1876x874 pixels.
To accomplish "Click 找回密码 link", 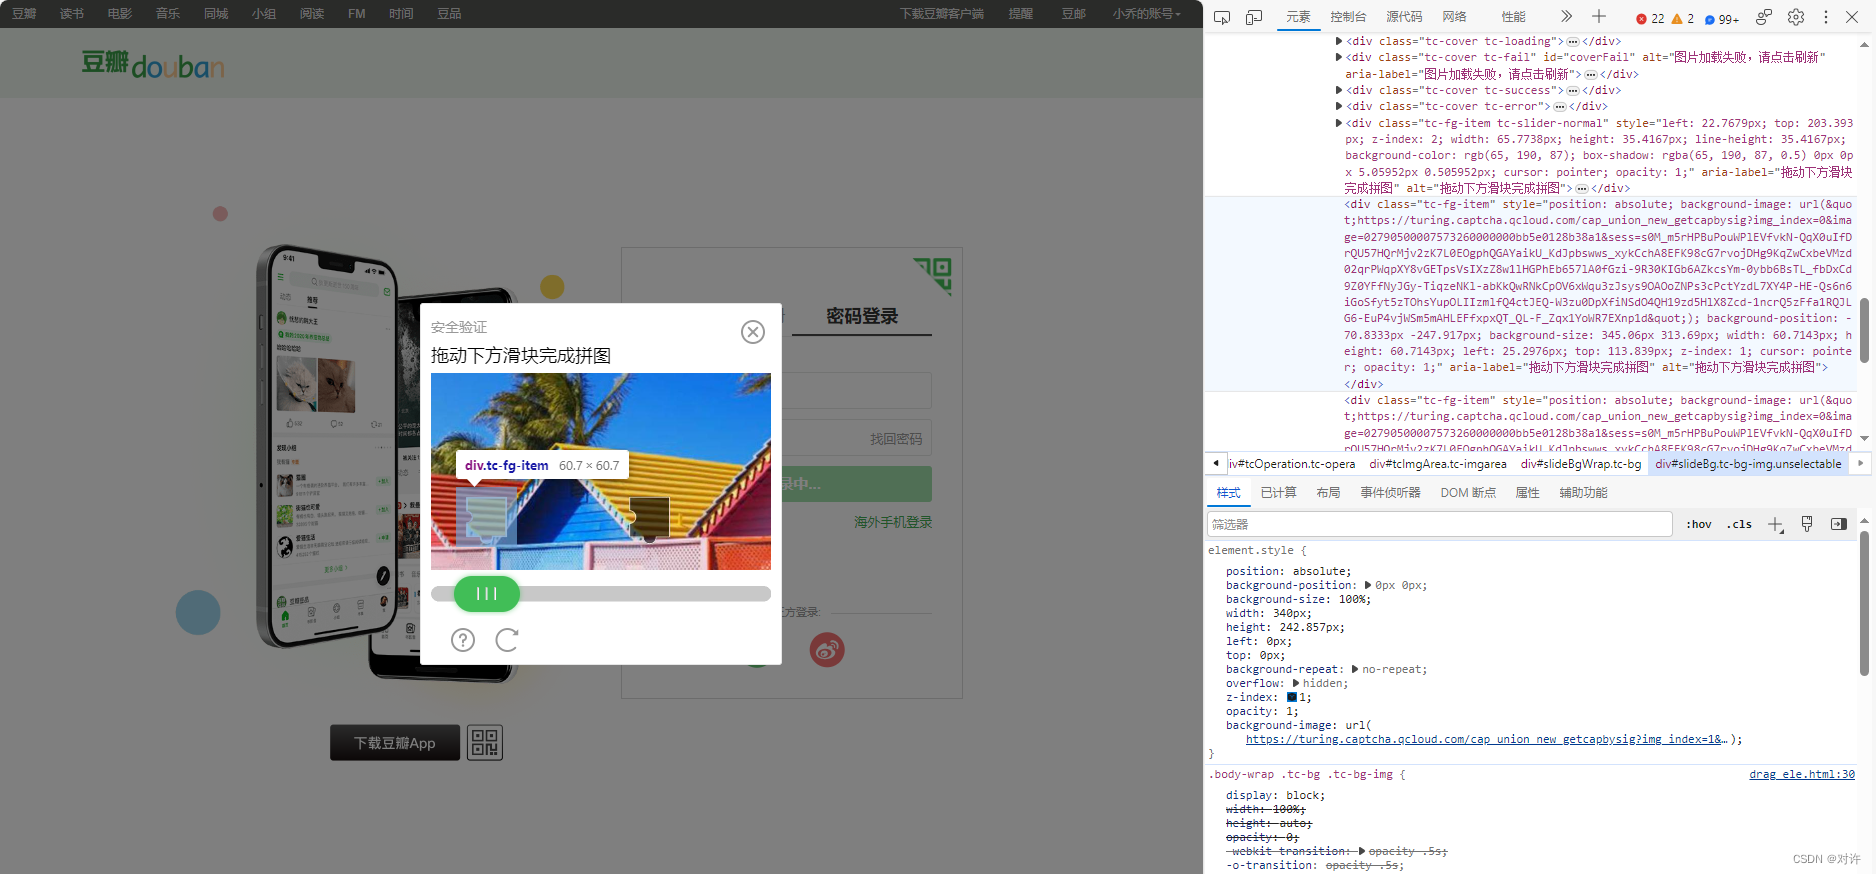I will click(896, 439).
